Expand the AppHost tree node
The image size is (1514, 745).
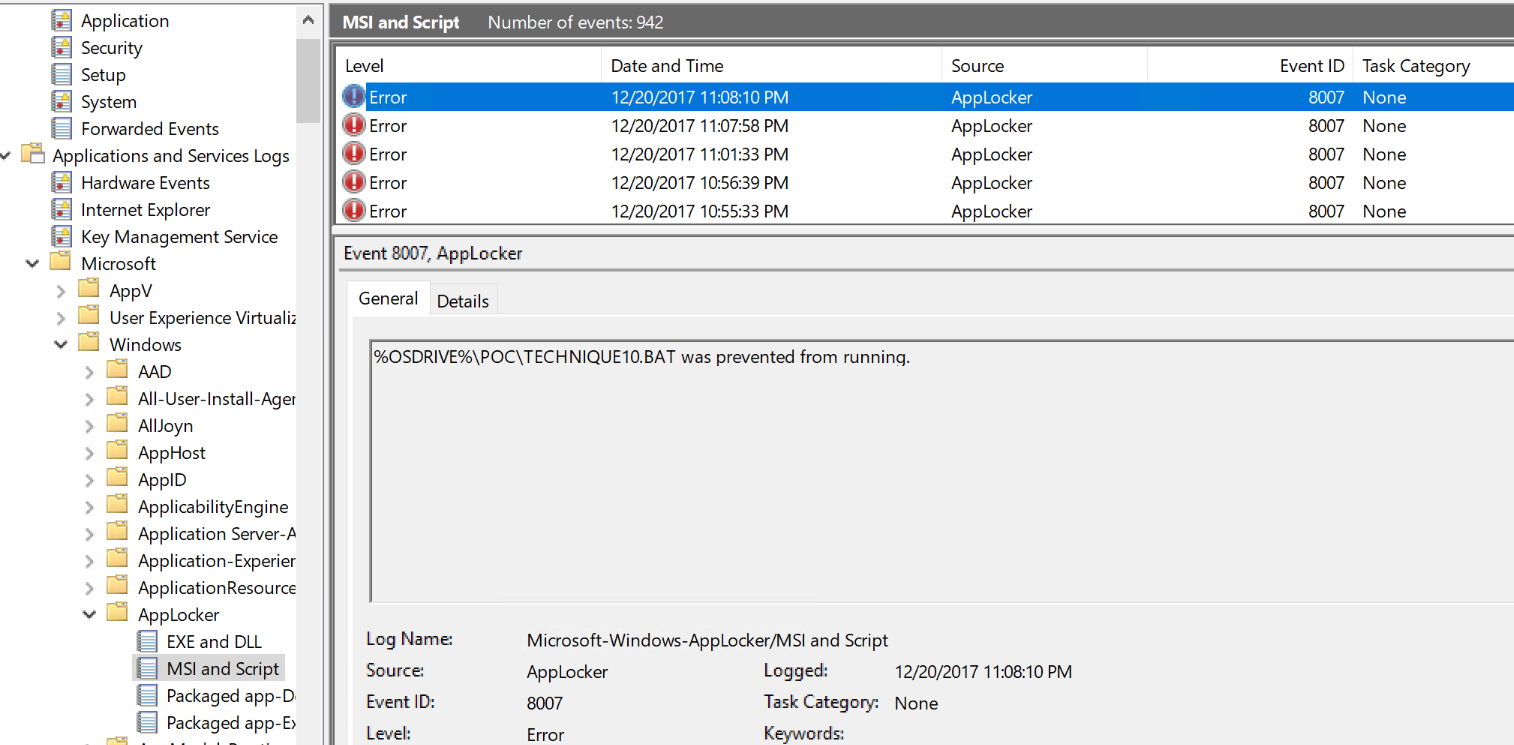point(89,453)
